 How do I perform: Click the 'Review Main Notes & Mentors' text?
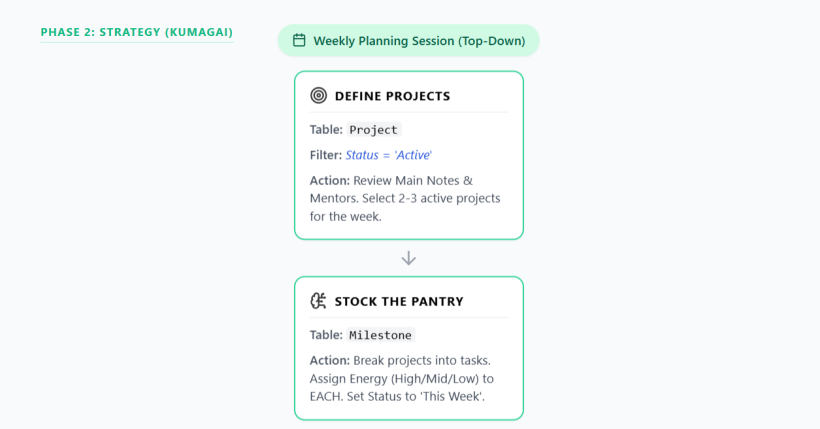tap(391, 189)
